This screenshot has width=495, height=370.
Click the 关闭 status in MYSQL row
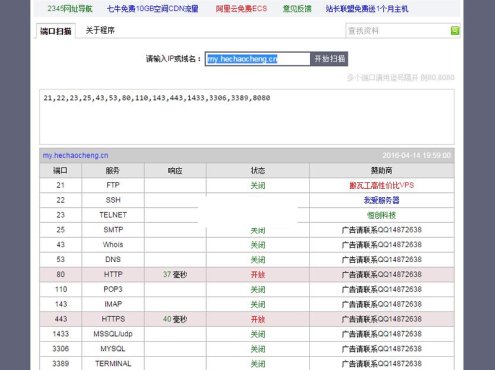258,349
